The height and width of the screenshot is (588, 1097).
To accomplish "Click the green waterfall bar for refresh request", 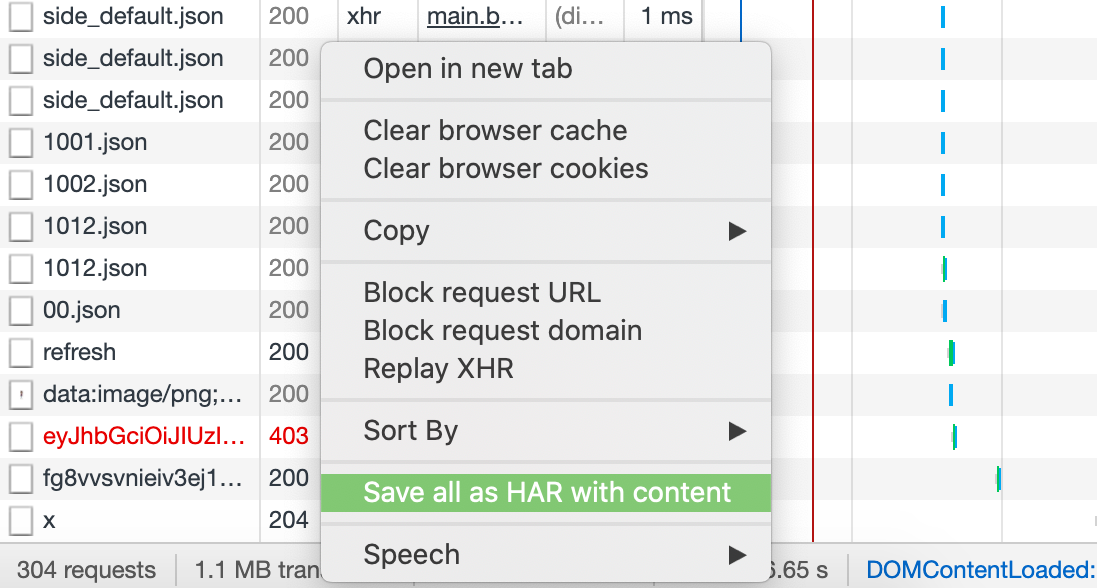I will point(948,352).
